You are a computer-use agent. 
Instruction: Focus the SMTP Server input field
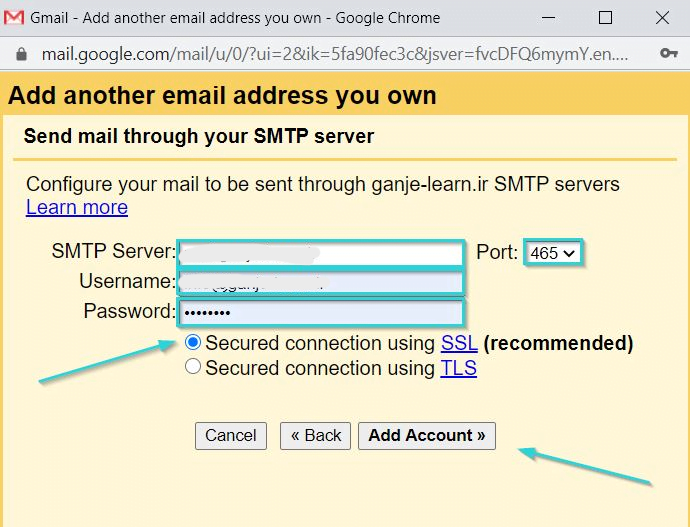320,253
